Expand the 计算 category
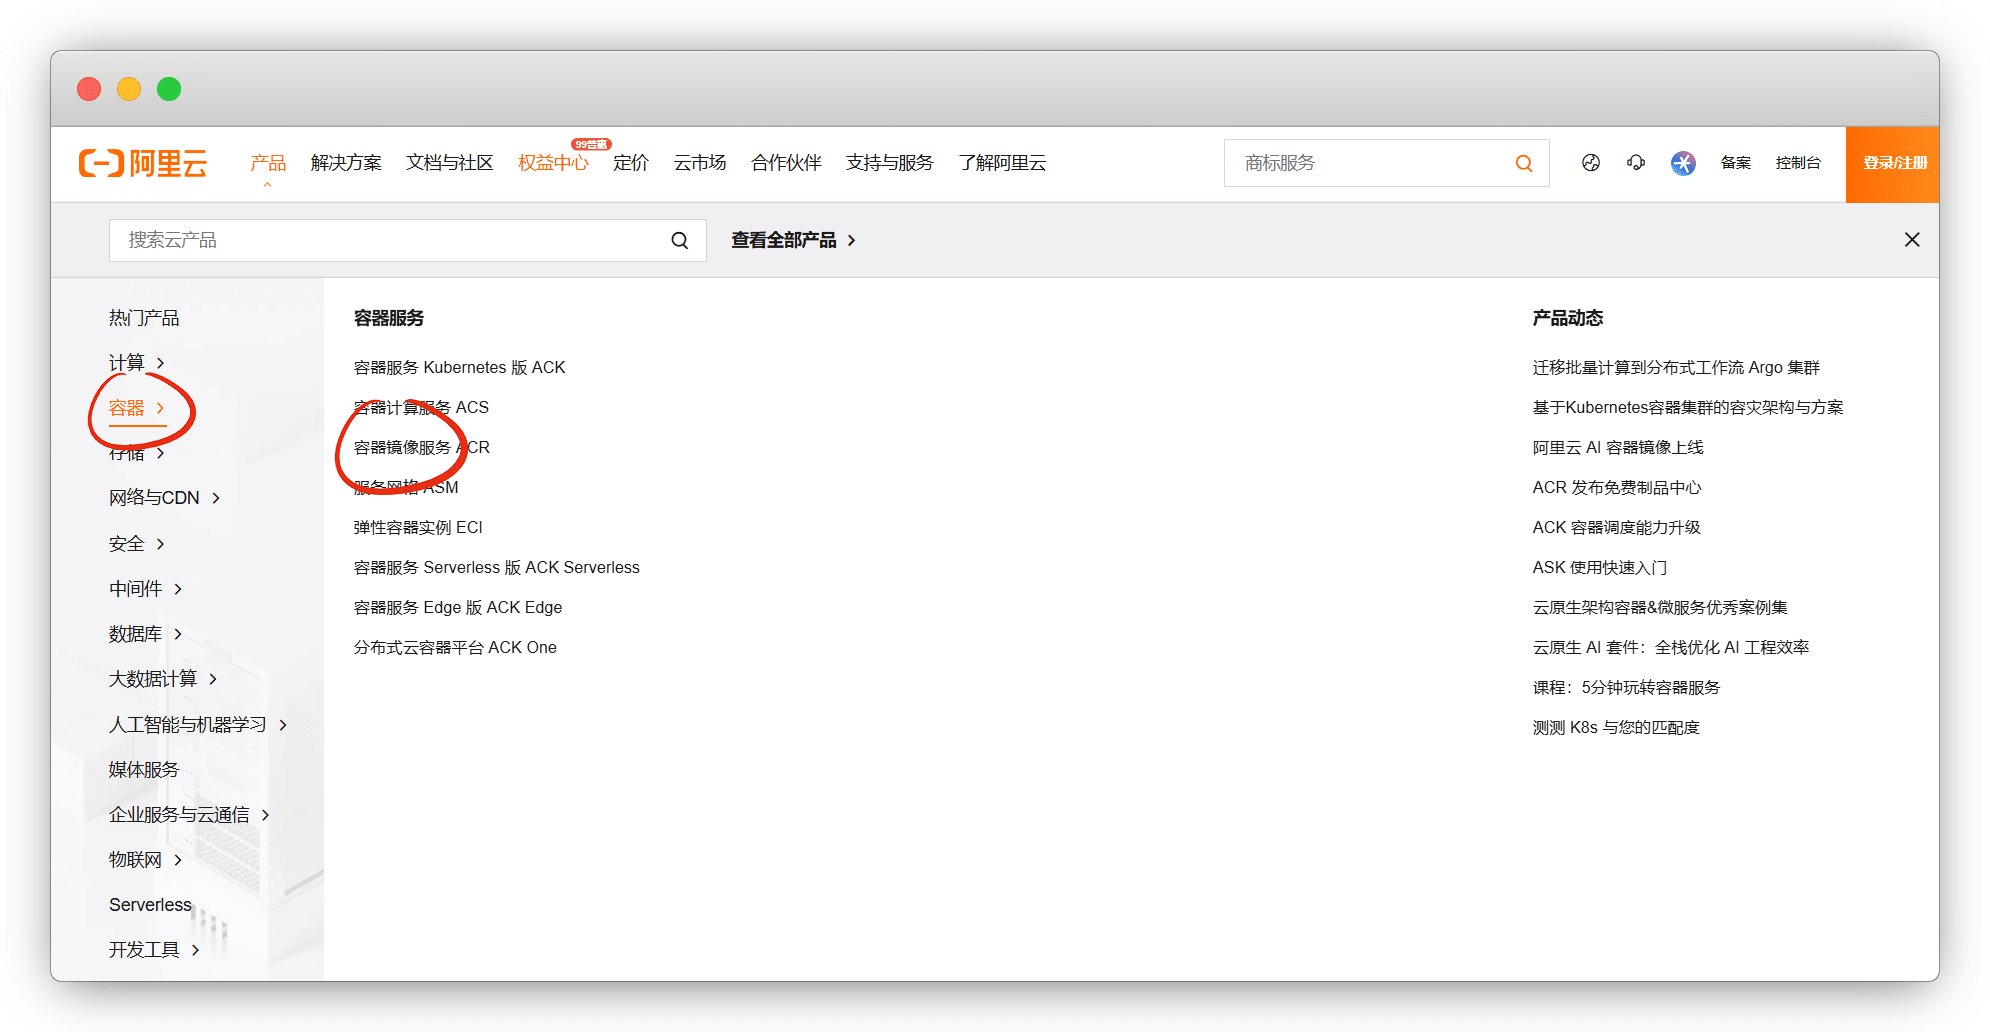 (137, 363)
